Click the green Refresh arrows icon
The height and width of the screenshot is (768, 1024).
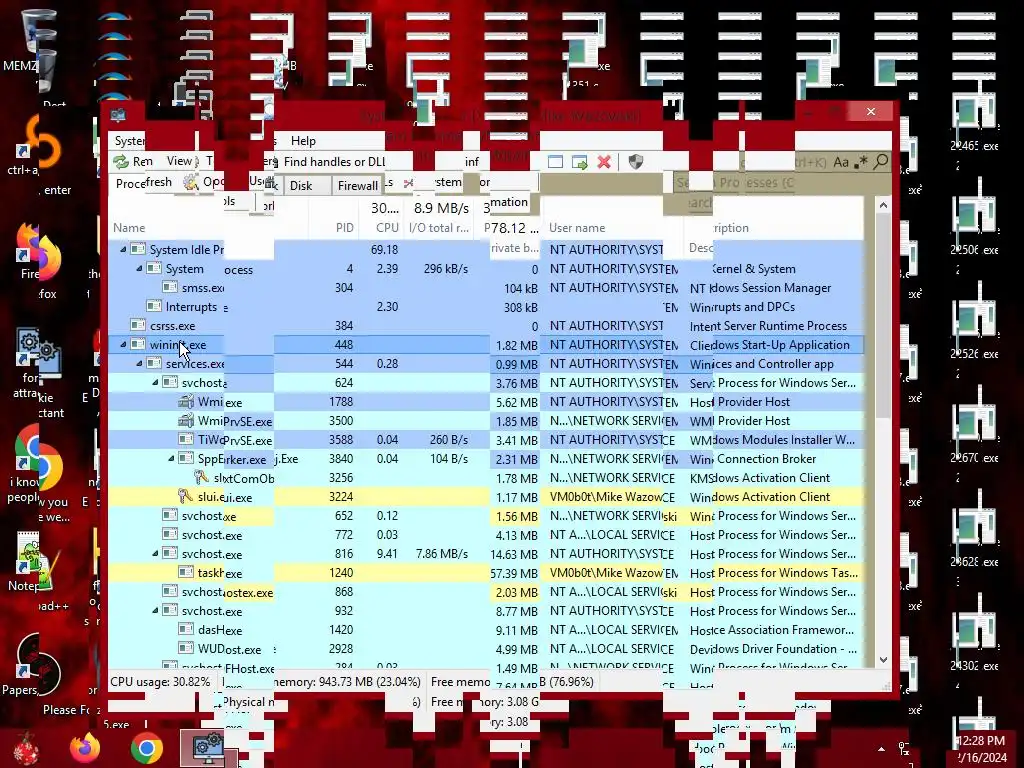point(121,161)
